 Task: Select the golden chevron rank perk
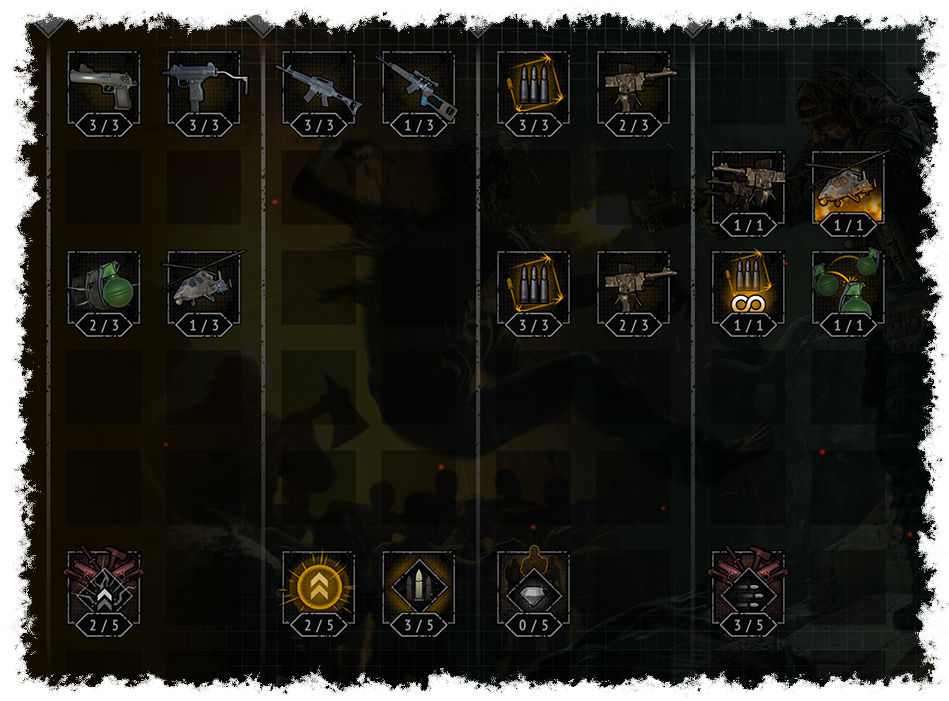(x=318, y=588)
